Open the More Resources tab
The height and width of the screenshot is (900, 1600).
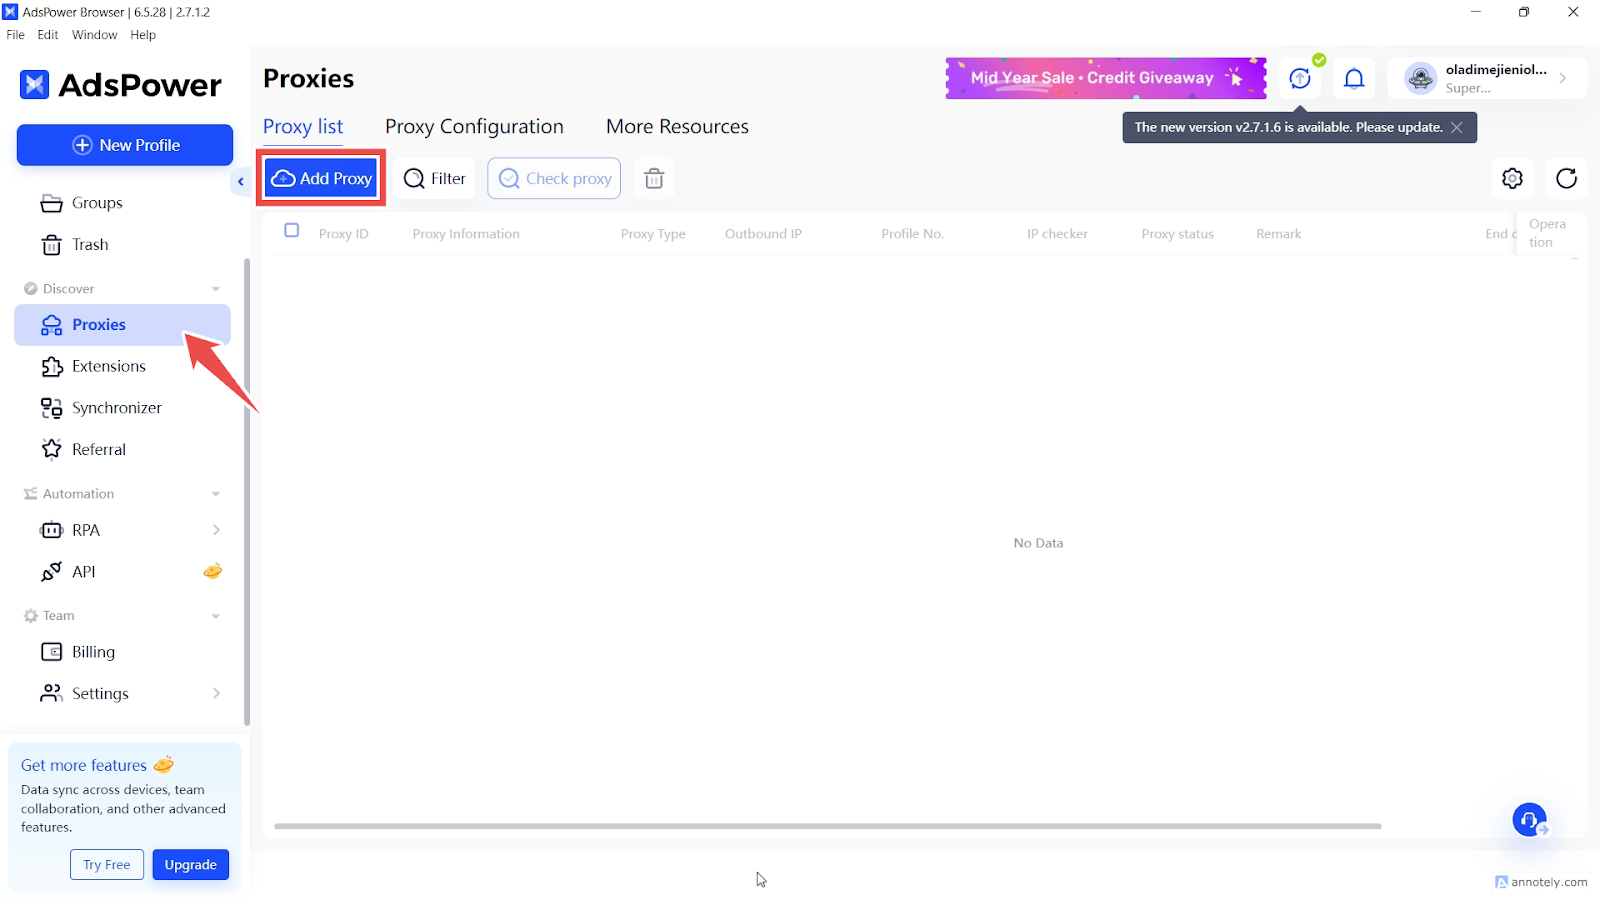click(677, 127)
